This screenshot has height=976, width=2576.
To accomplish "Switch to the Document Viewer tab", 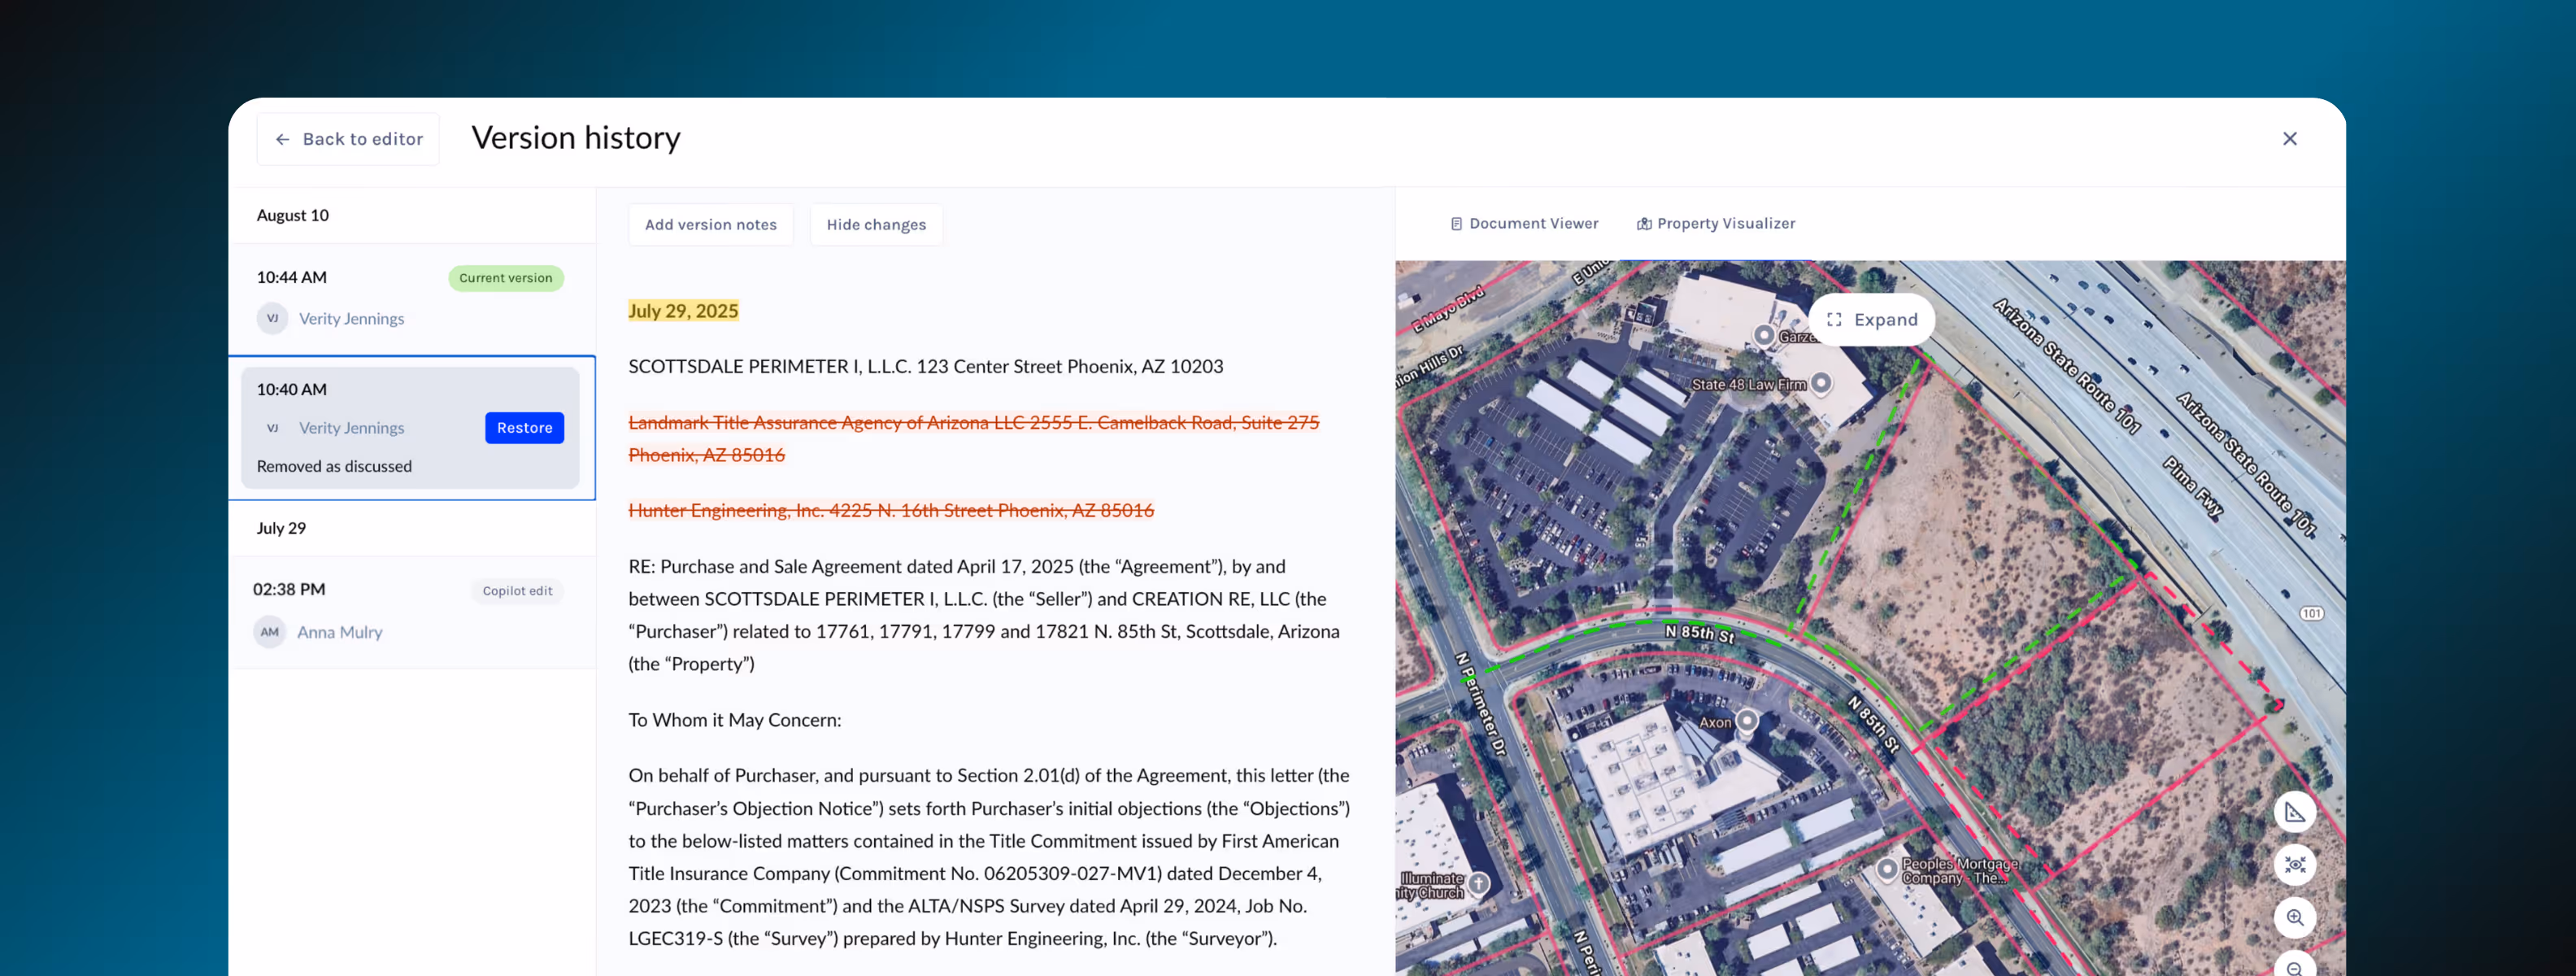I will 1524,224.
